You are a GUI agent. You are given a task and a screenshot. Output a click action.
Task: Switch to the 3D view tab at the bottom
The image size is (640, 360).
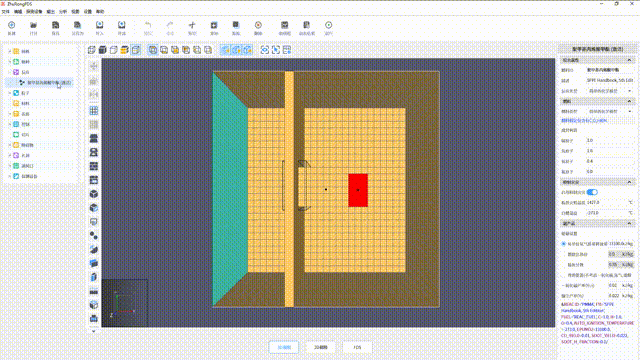point(320,347)
